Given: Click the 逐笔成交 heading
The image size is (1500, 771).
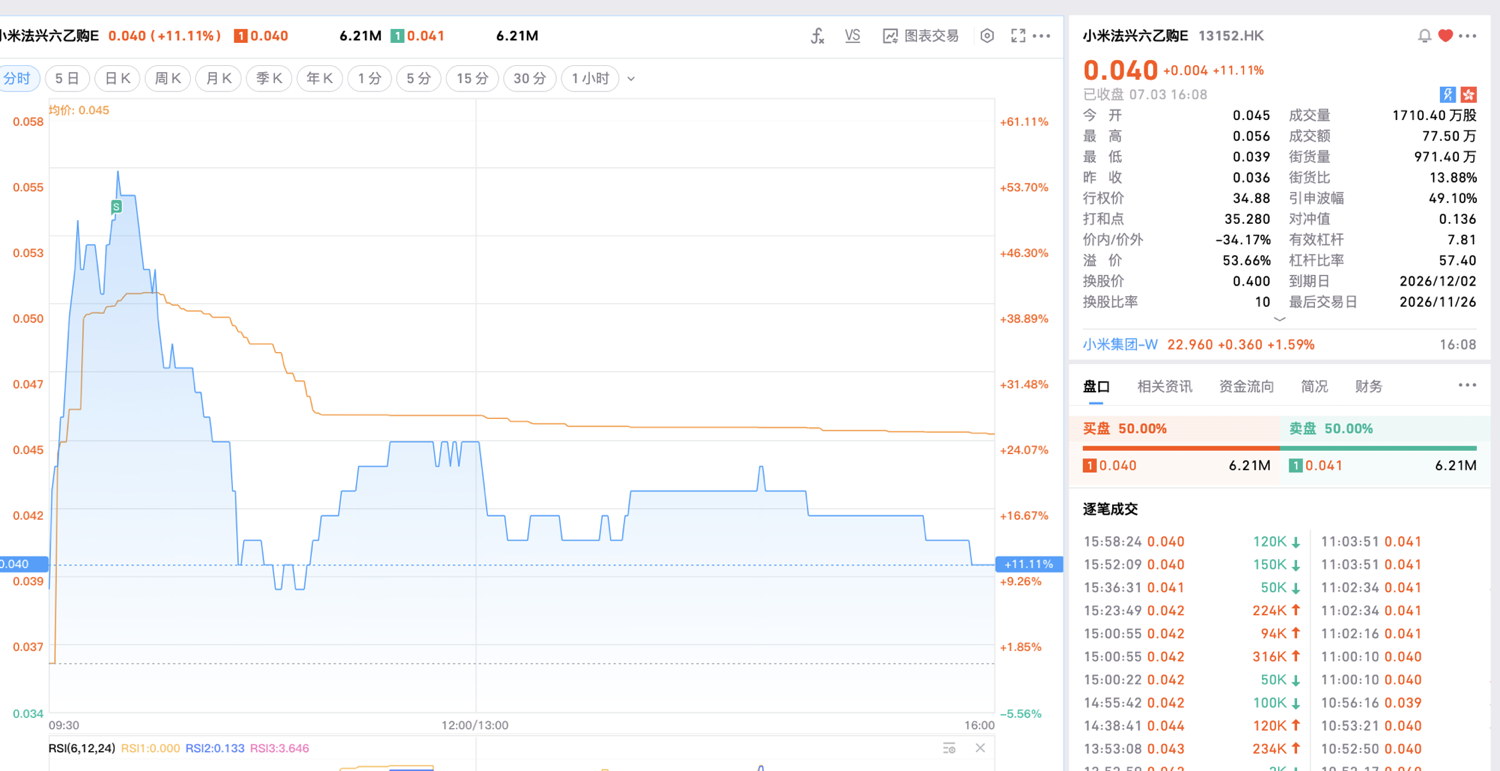Looking at the screenshot, I should pos(1110,509).
